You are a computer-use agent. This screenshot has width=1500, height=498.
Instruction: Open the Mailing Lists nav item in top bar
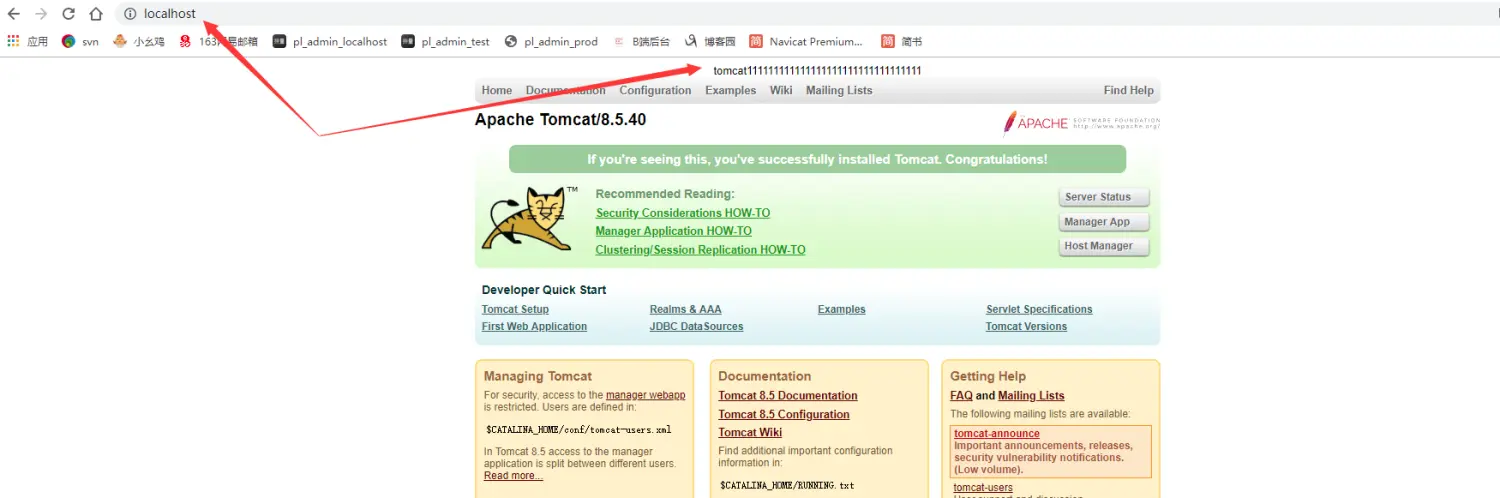pyautogui.click(x=839, y=90)
